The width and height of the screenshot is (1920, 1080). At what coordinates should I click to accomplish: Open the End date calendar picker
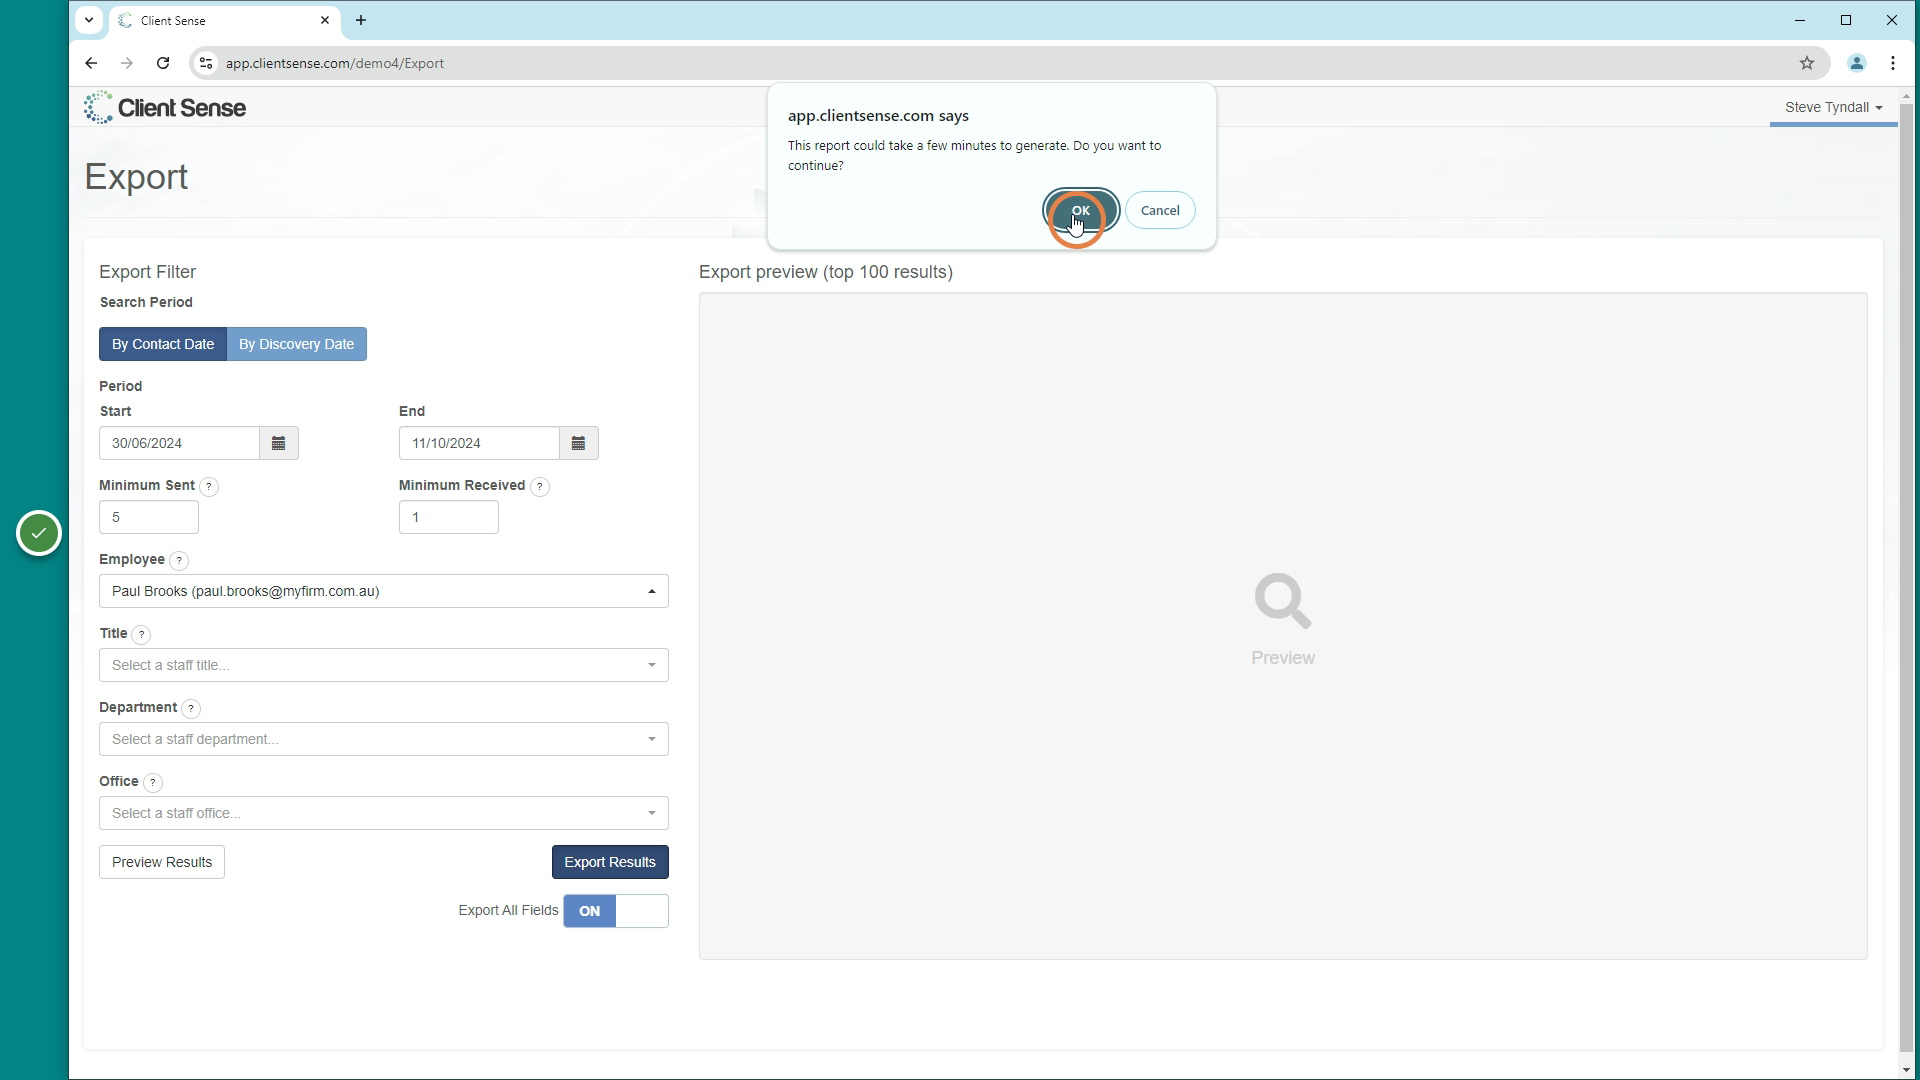579,443
